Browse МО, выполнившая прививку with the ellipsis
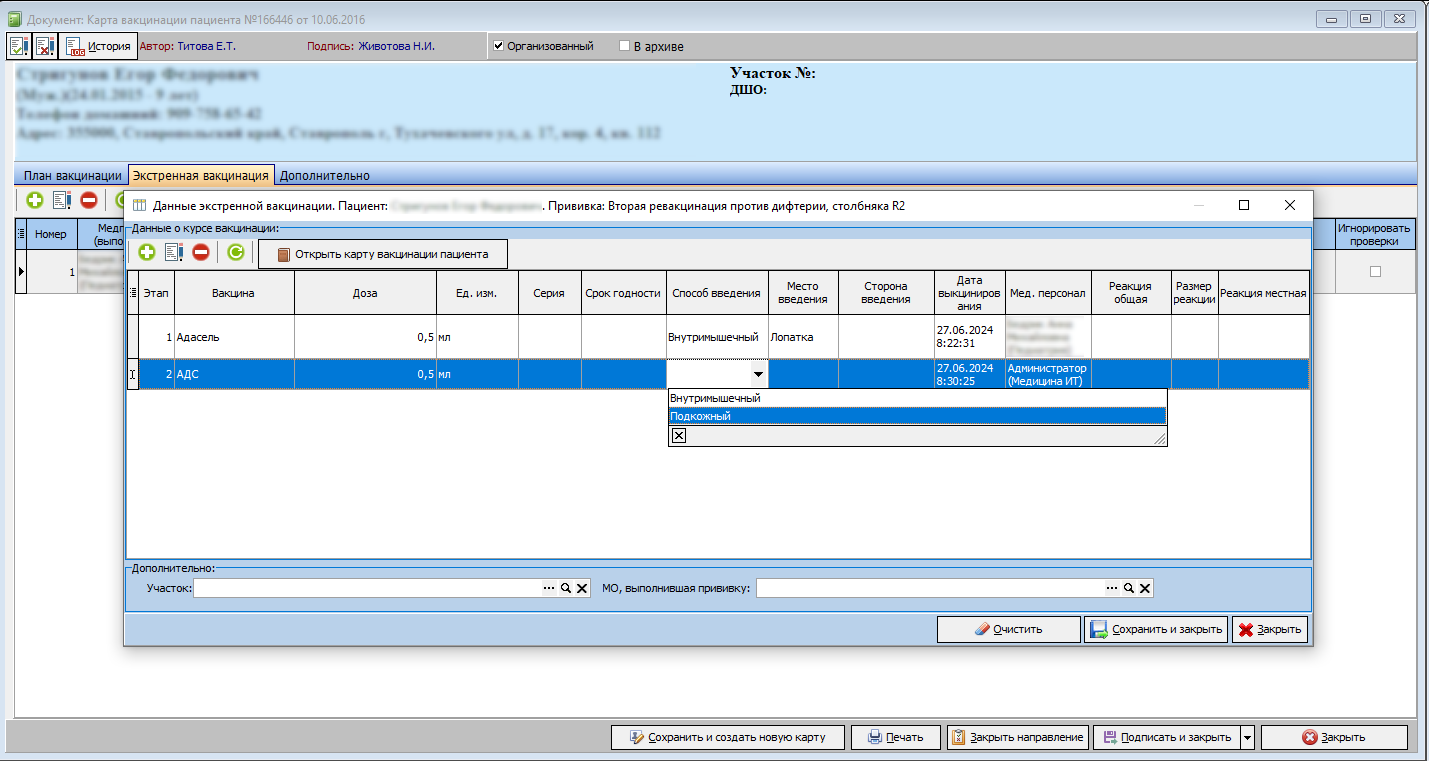The image size is (1429, 761). pyautogui.click(x=1111, y=588)
